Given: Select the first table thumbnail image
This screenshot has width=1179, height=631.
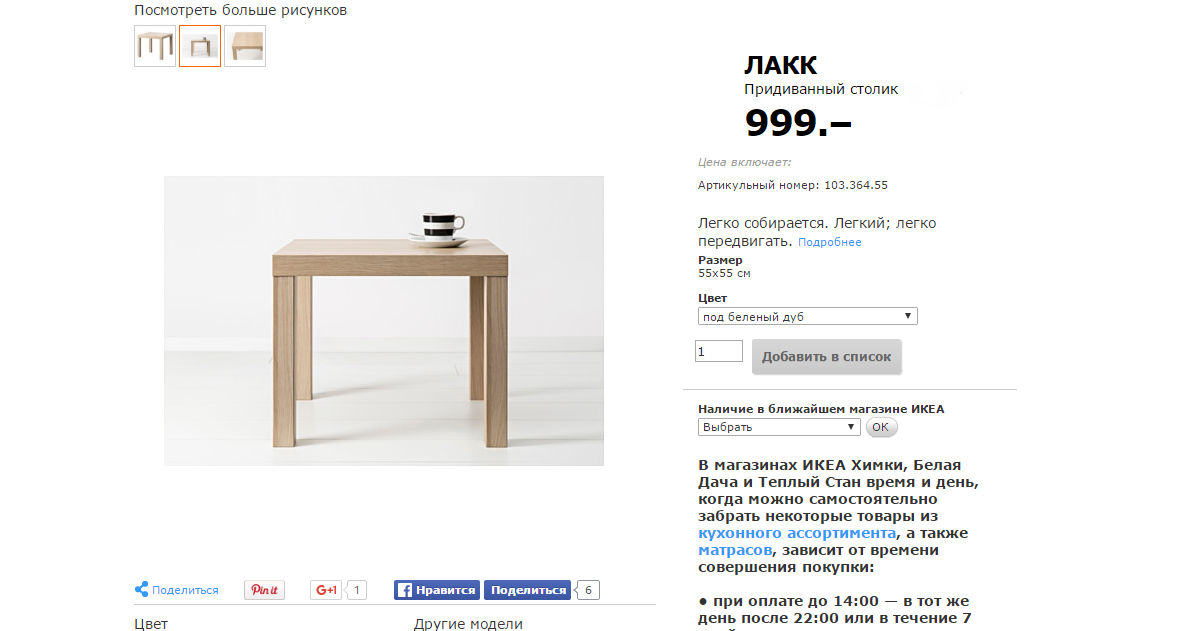Looking at the screenshot, I should [155, 46].
